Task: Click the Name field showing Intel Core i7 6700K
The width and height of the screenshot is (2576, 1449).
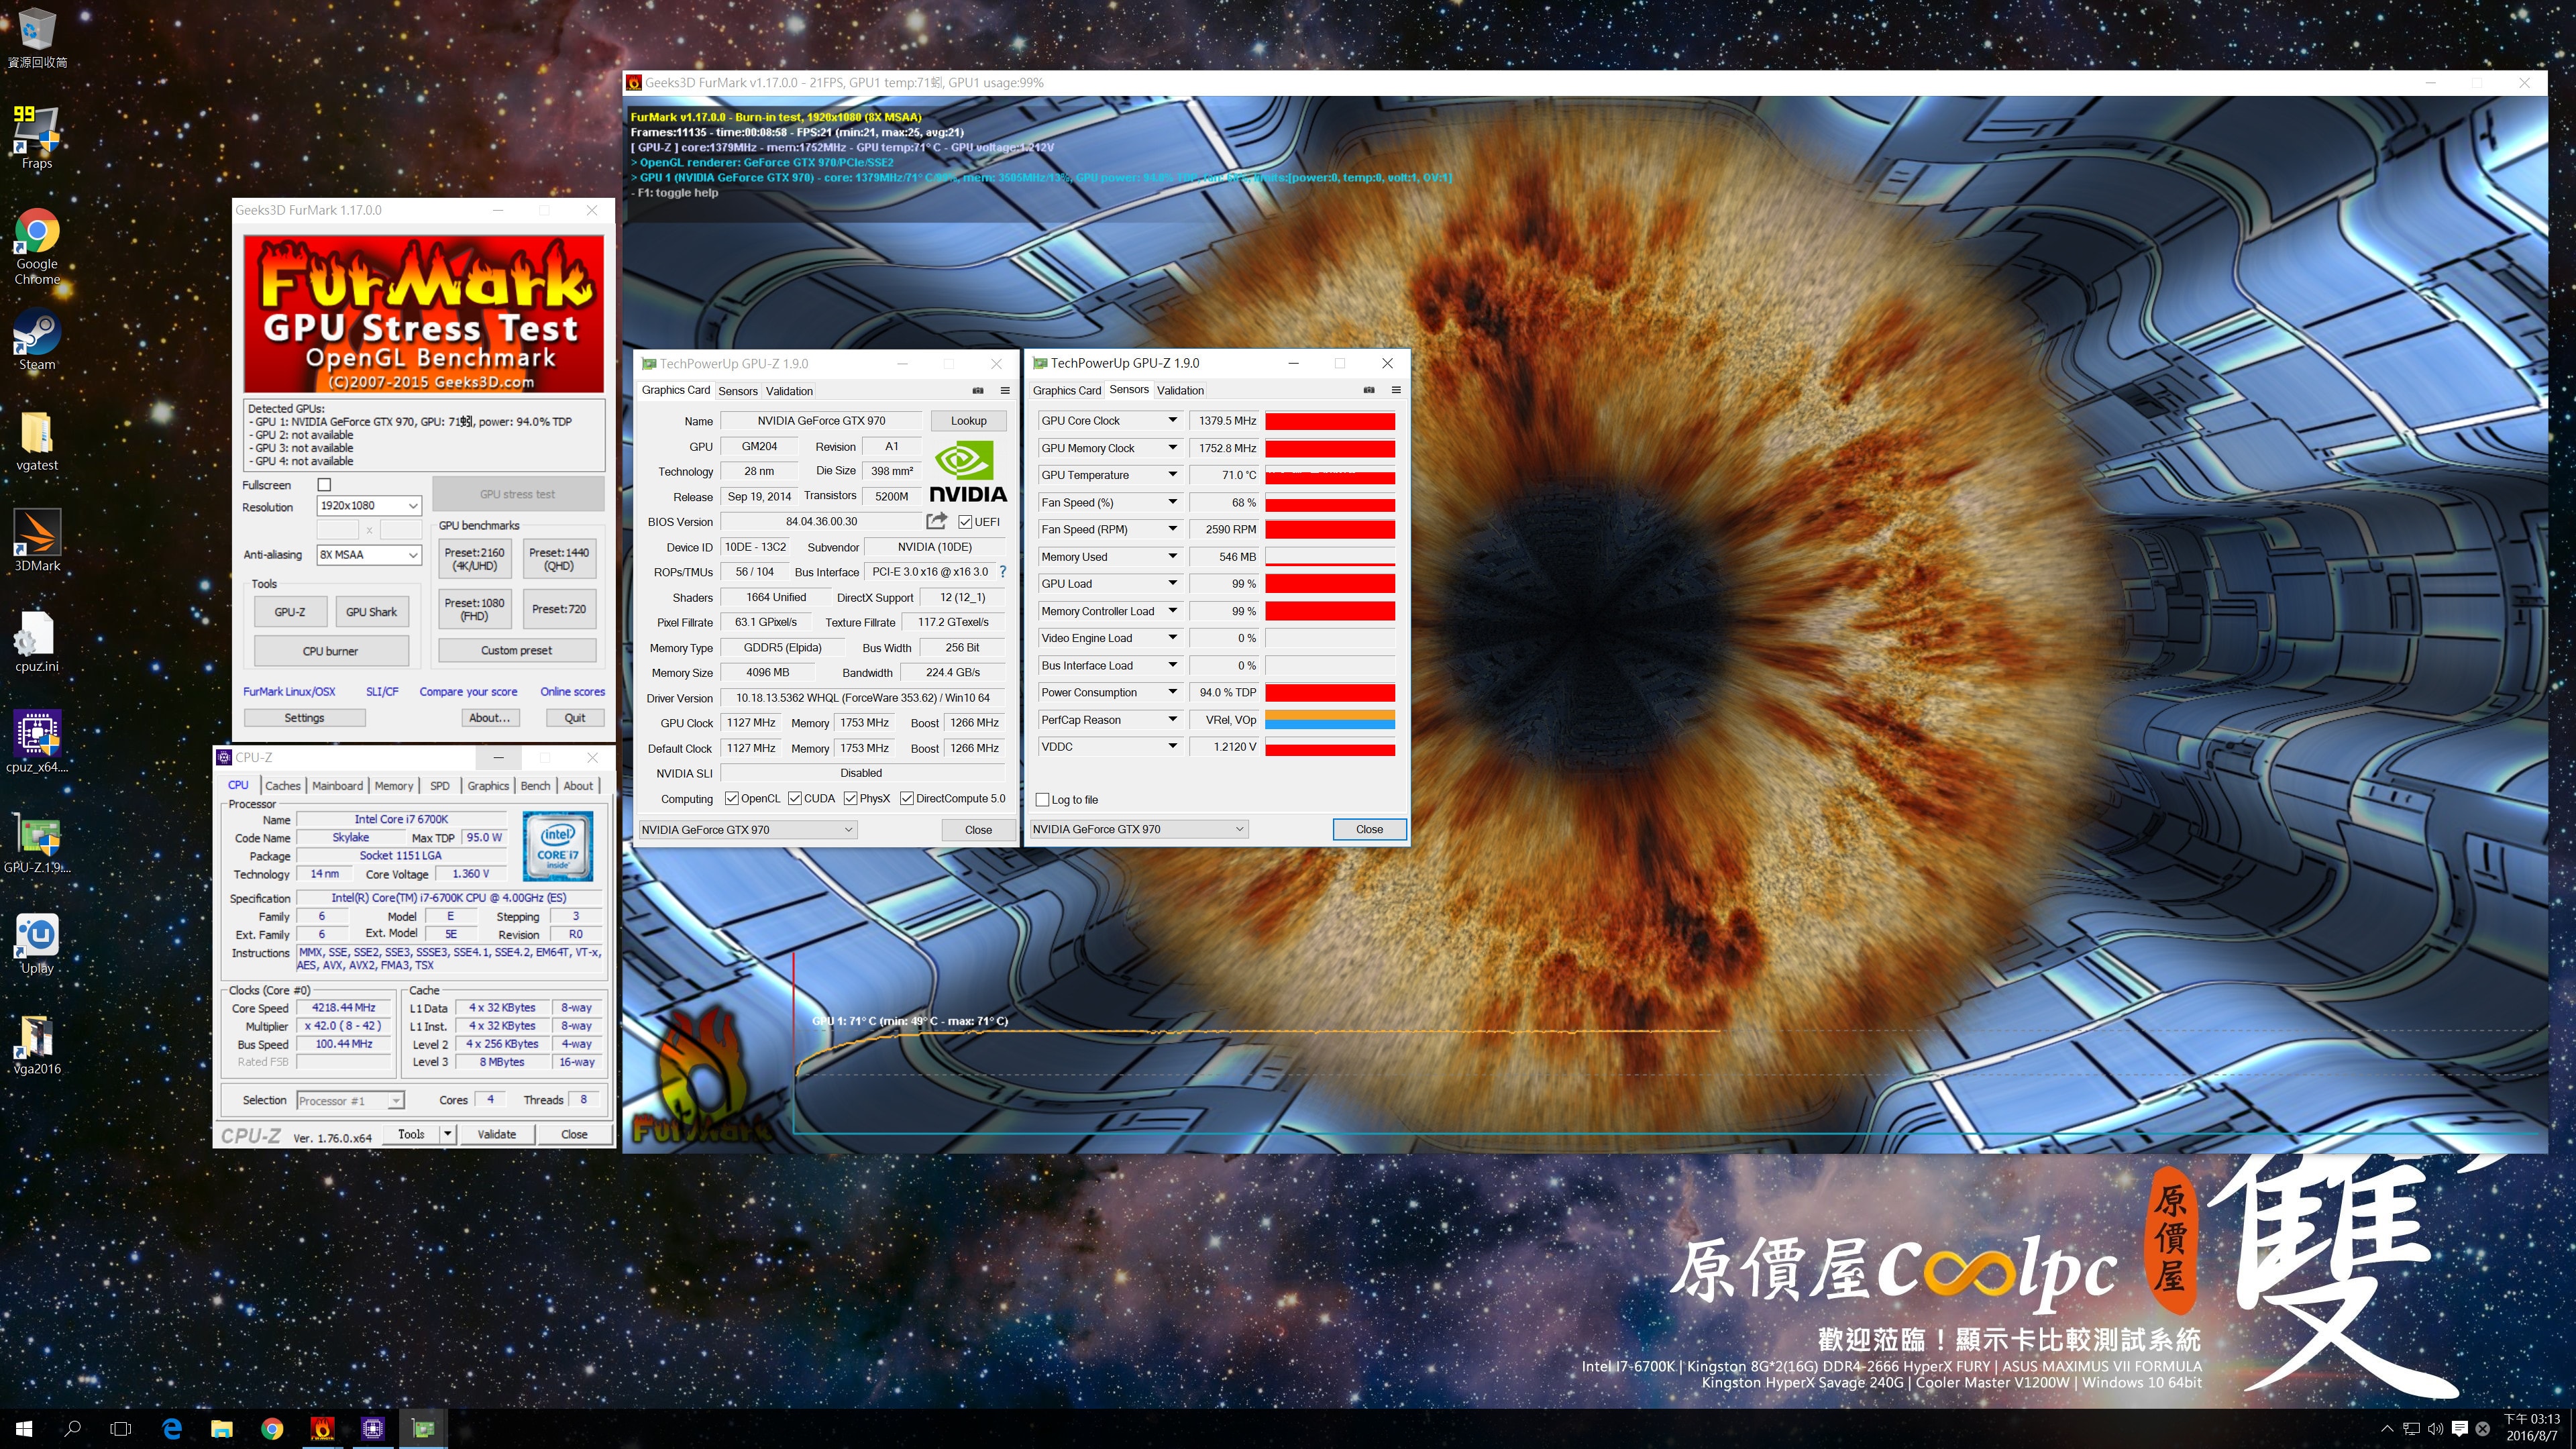Action: 401,819
